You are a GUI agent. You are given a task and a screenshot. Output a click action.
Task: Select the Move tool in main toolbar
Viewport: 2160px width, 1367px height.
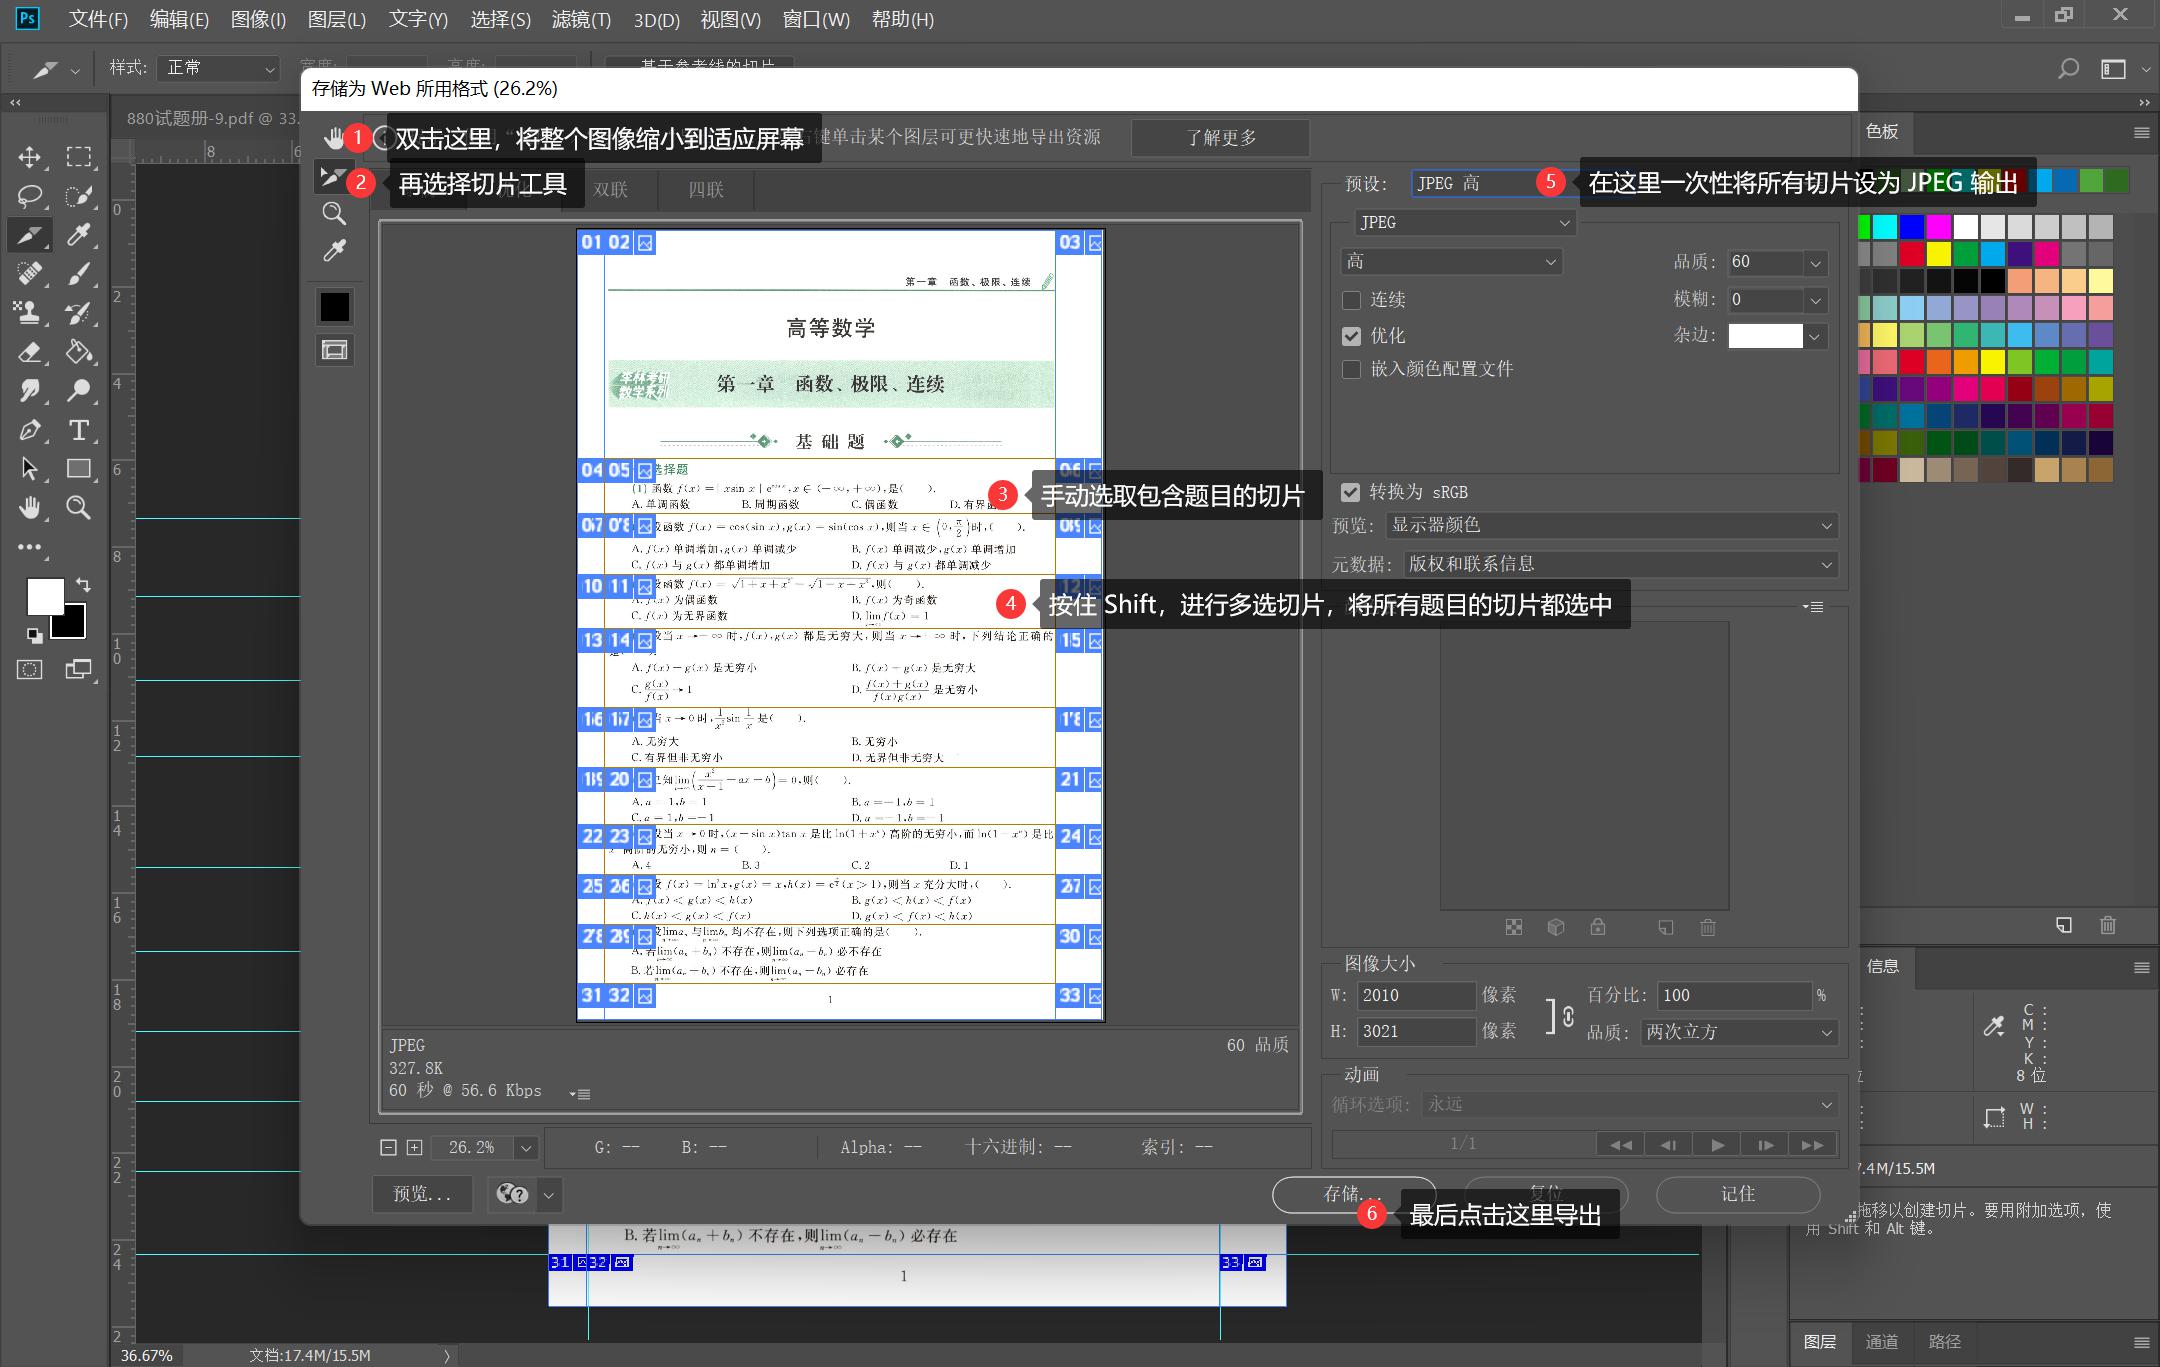click(30, 157)
